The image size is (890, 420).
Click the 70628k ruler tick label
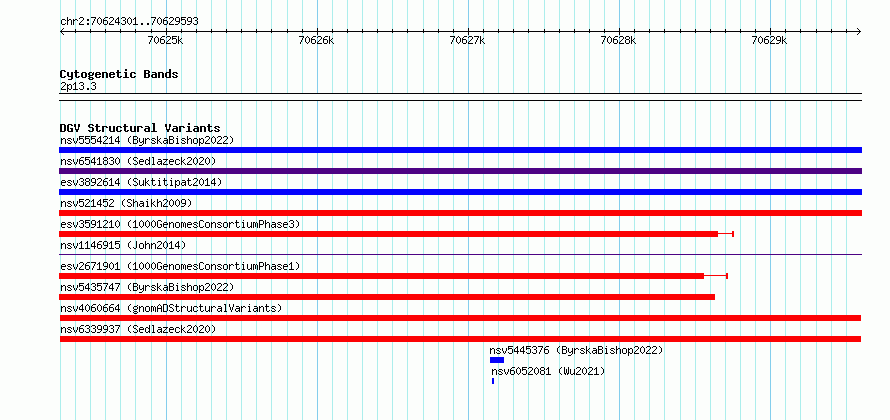click(618, 40)
